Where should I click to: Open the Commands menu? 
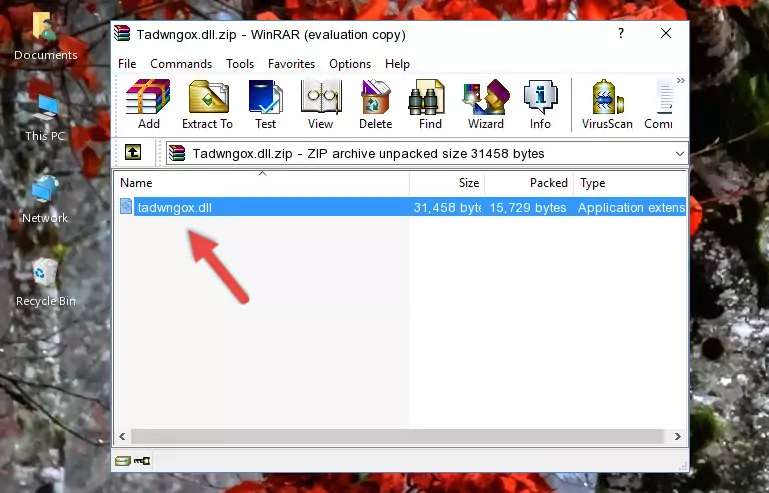181,64
